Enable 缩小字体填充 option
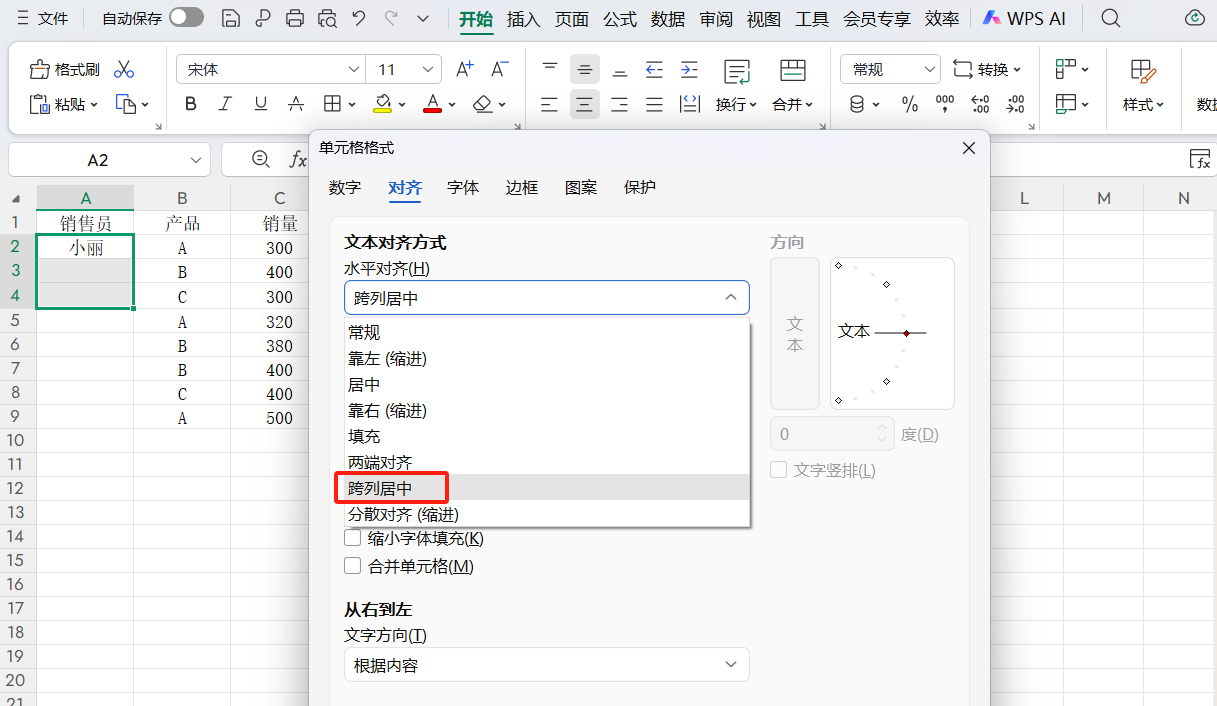1217x706 pixels. (x=352, y=537)
